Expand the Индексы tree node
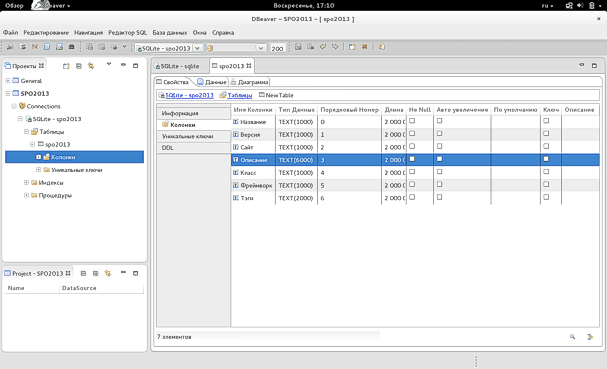The image size is (607, 369). [26, 182]
